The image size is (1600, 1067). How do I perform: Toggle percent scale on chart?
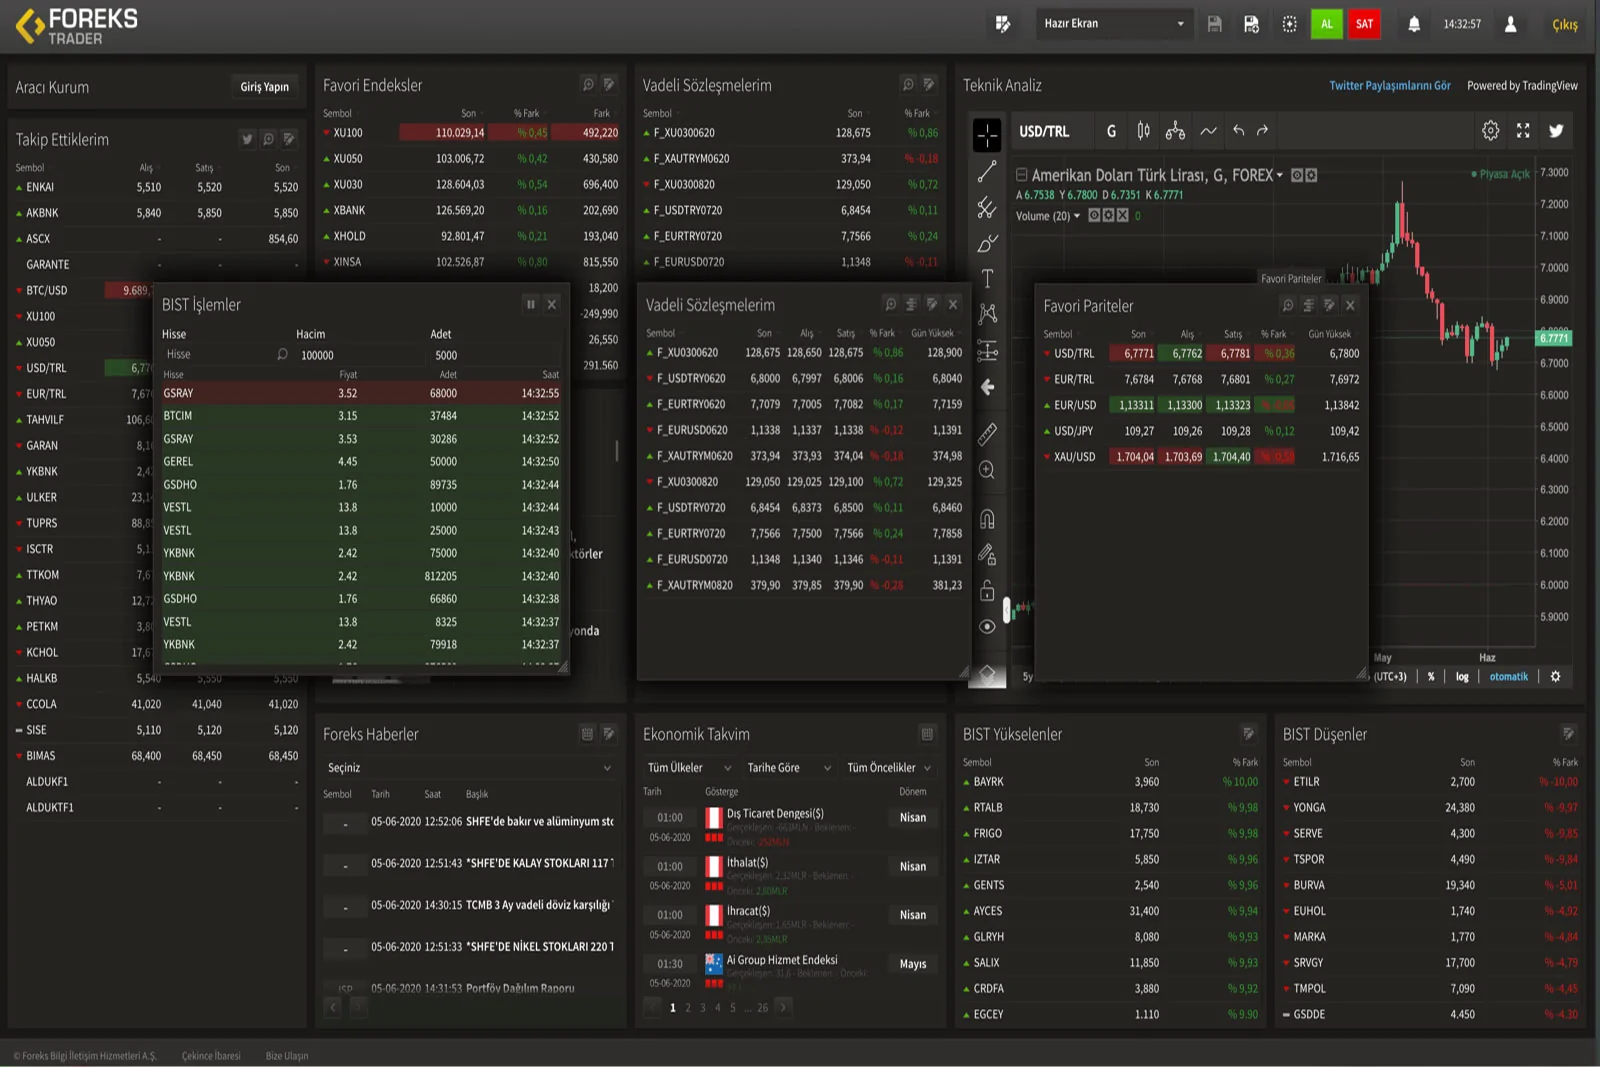point(1431,677)
